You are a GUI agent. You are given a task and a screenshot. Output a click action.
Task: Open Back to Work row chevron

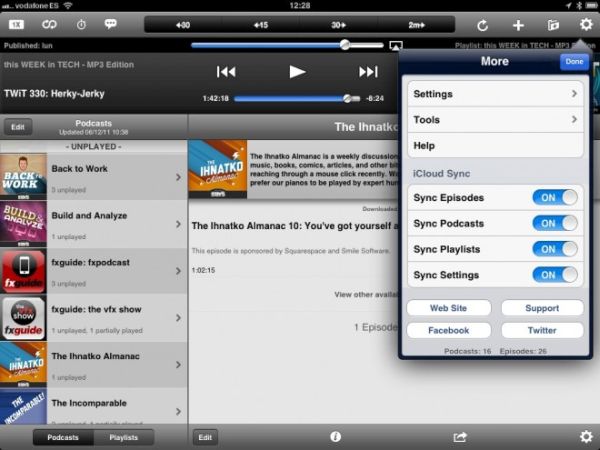tap(178, 177)
